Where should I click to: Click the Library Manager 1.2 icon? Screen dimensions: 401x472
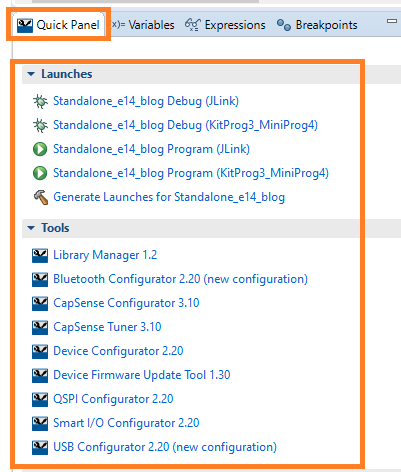(40, 256)
